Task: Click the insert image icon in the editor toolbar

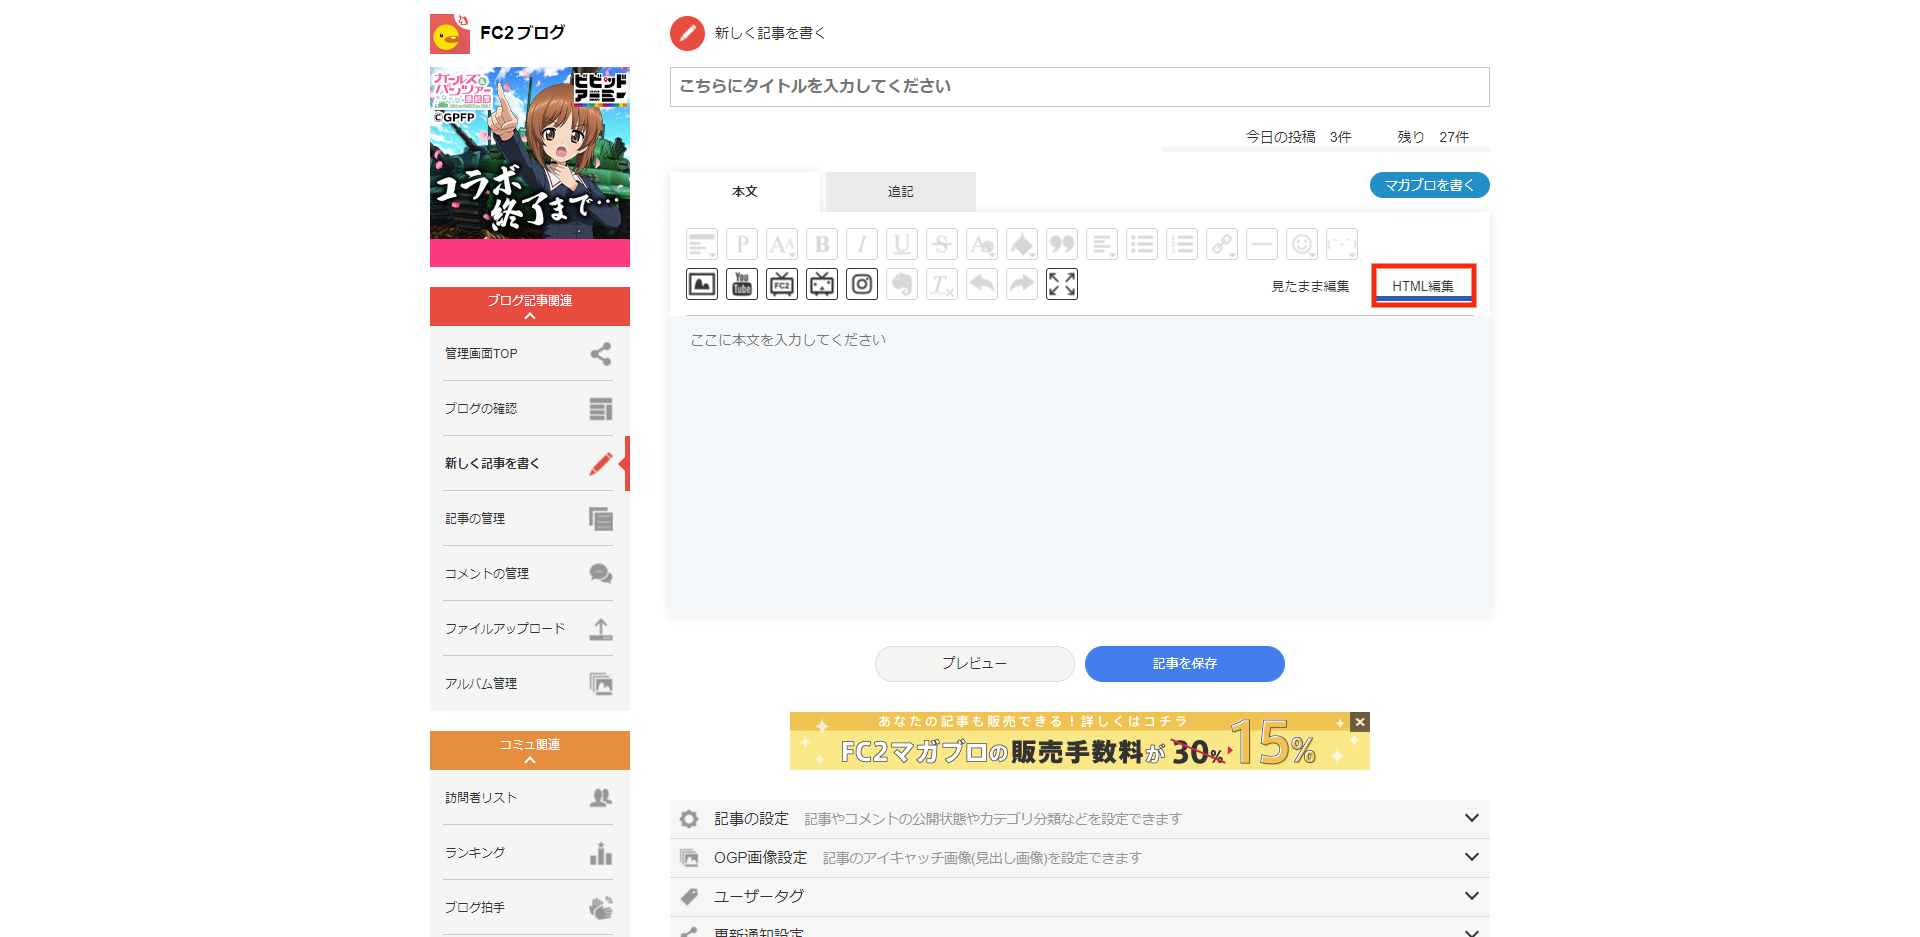Action: [x=702, y=284]
